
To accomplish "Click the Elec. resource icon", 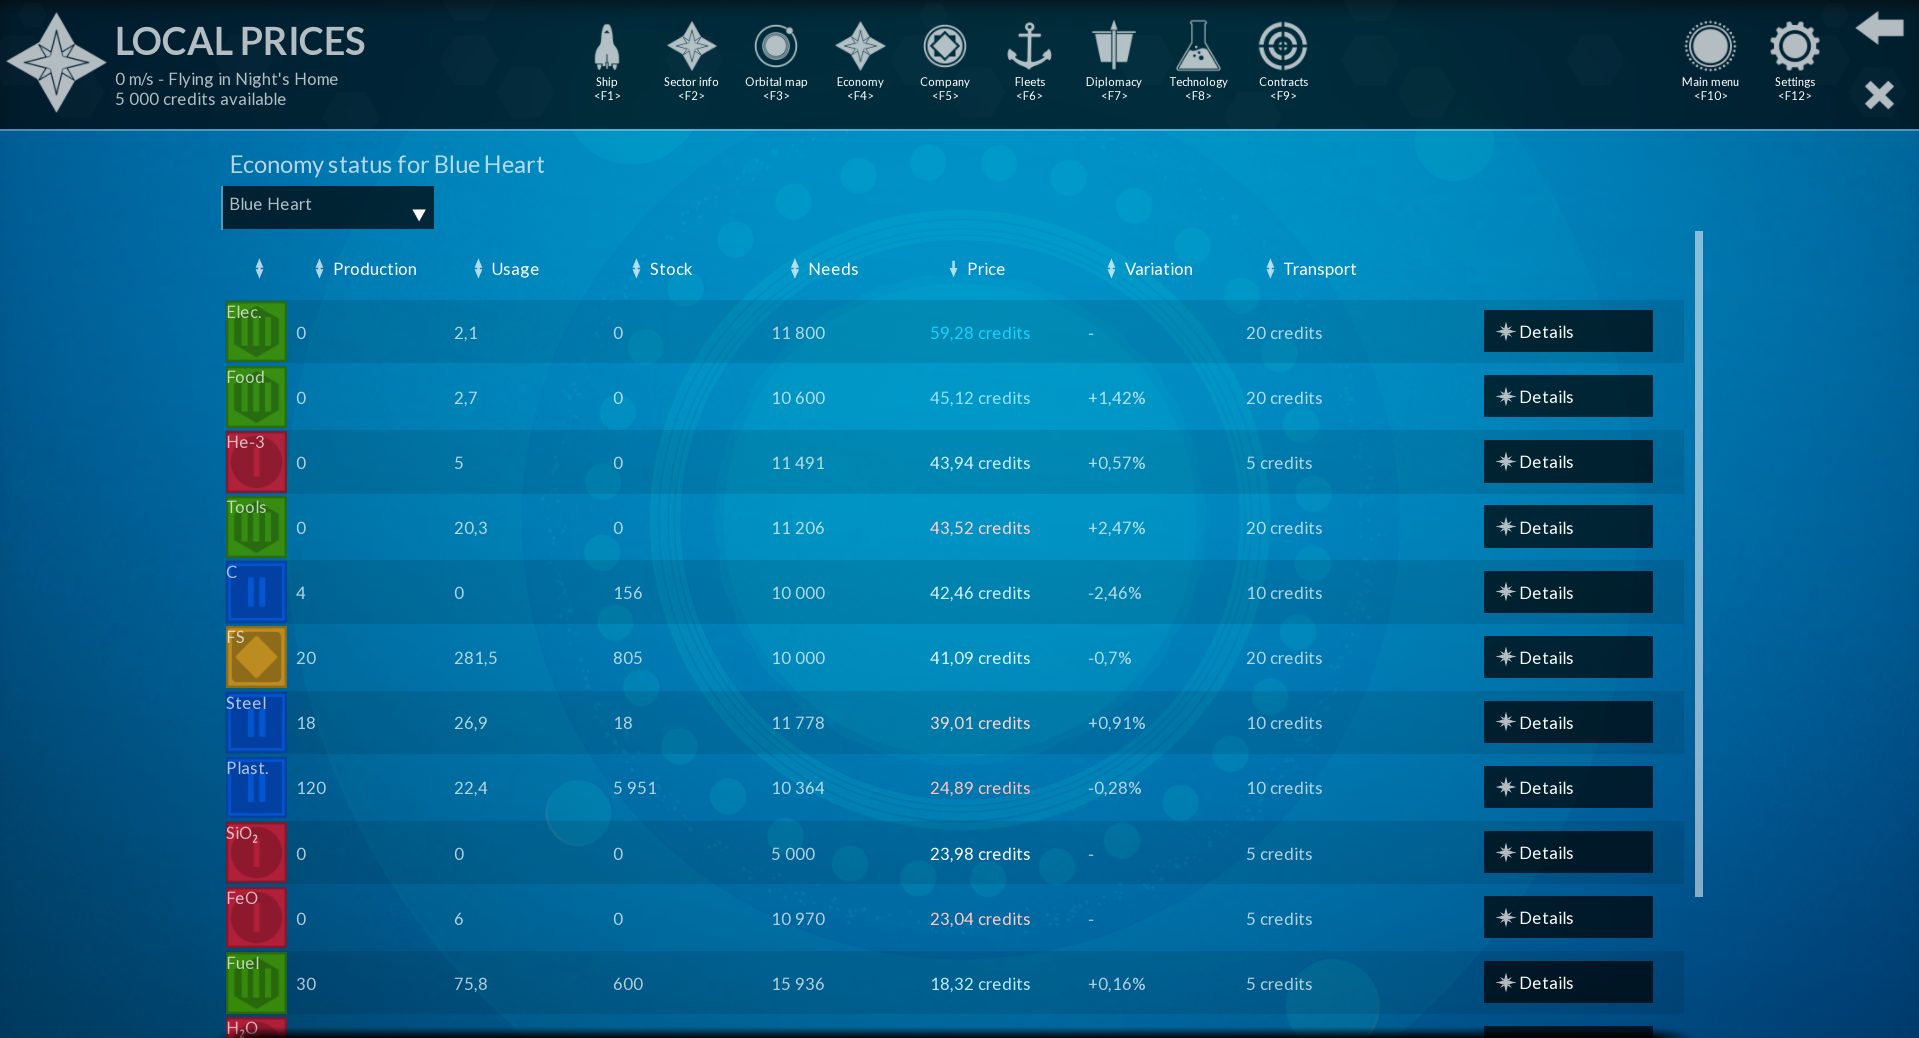I will pyautogui.click(x=256, y=331).
